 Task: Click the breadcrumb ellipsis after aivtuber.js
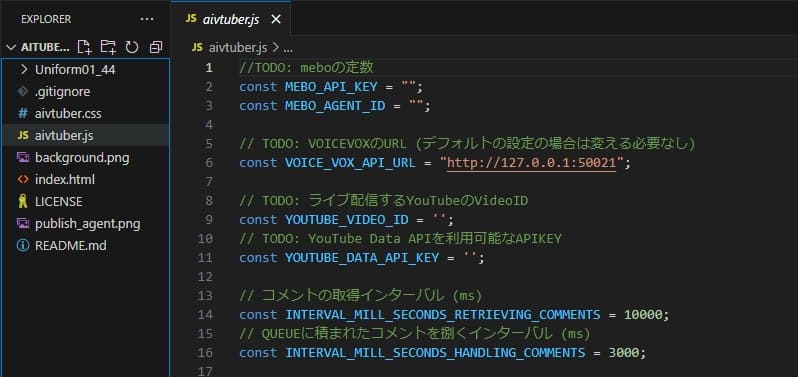tap(288, 48)
